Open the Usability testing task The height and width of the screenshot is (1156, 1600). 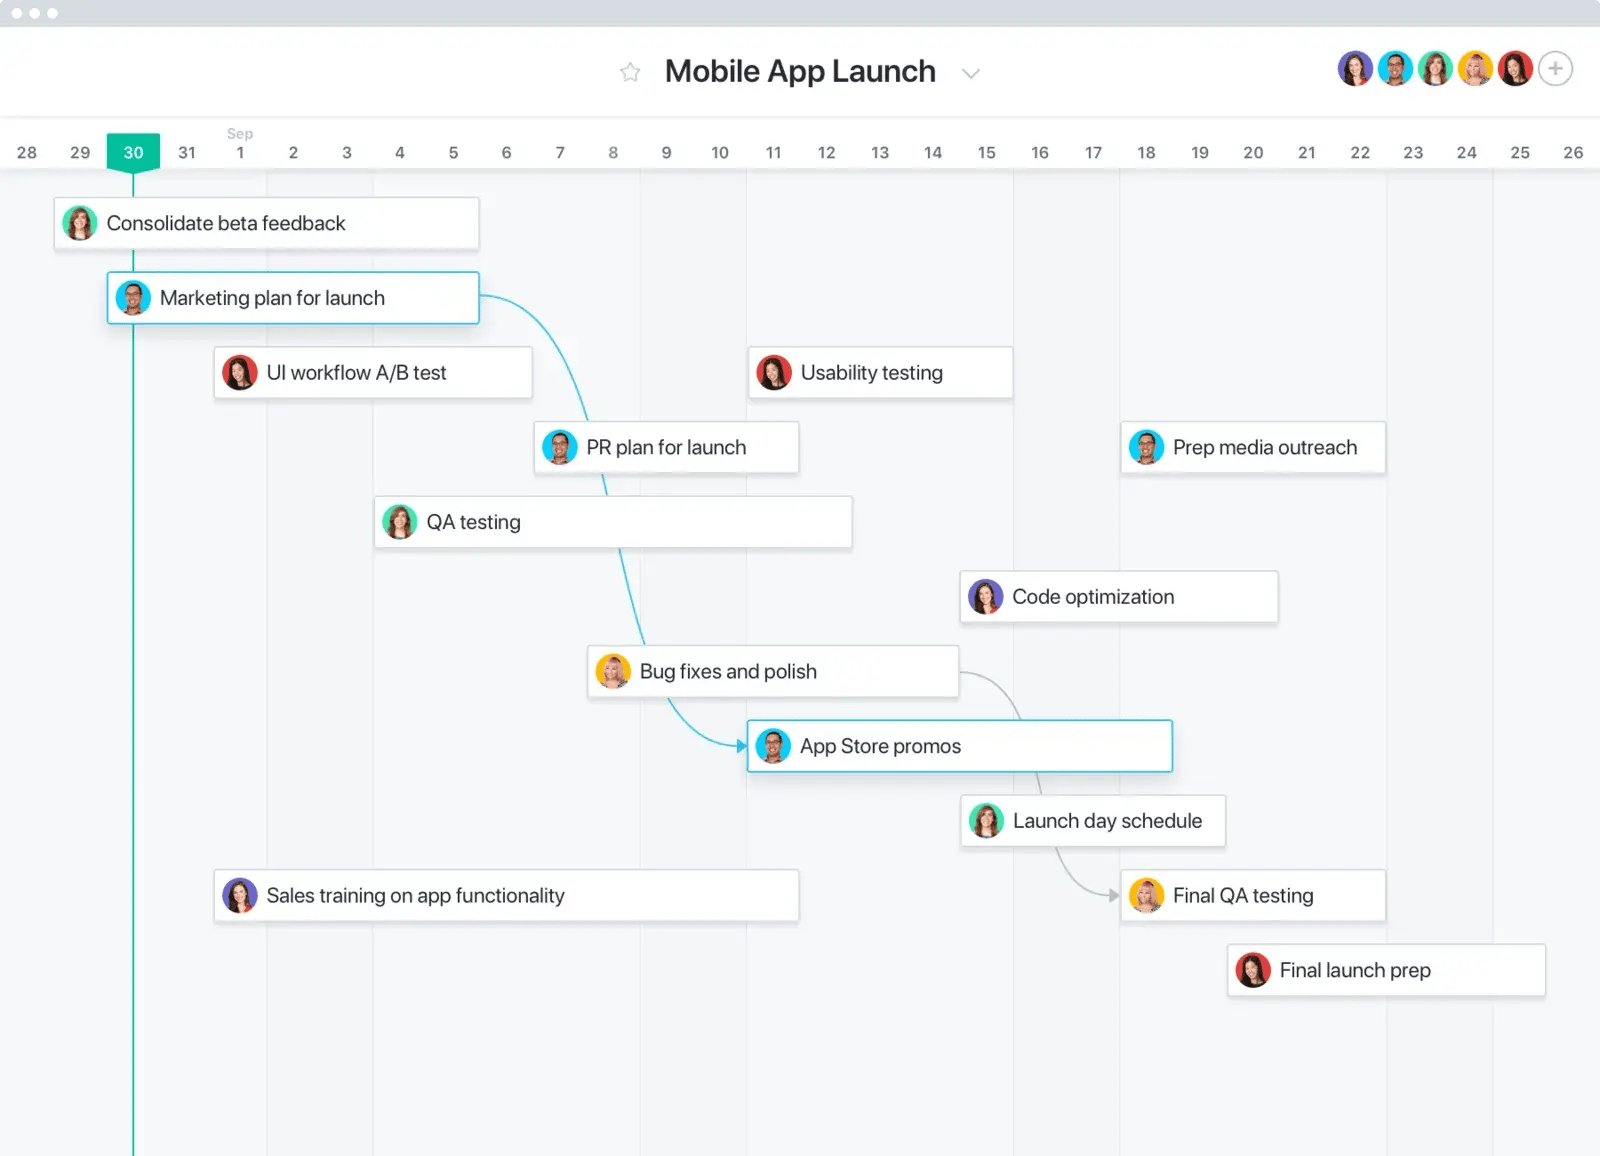coord(879,372)
